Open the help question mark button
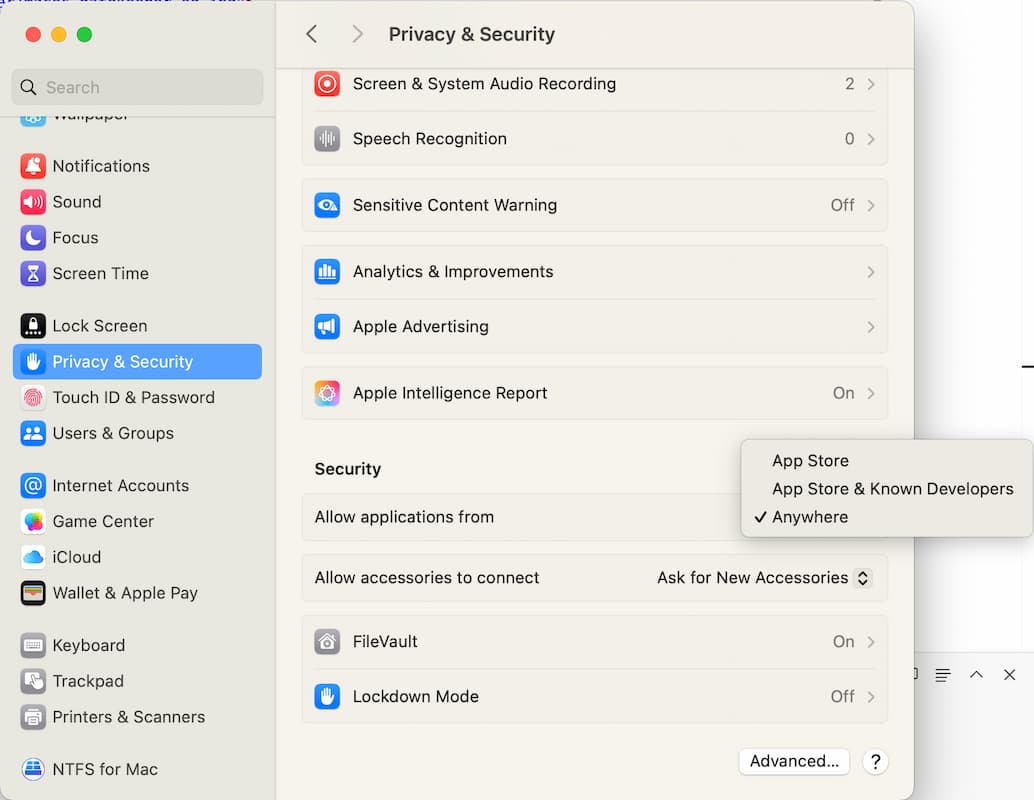1034x800 pixels. (875, 761)
